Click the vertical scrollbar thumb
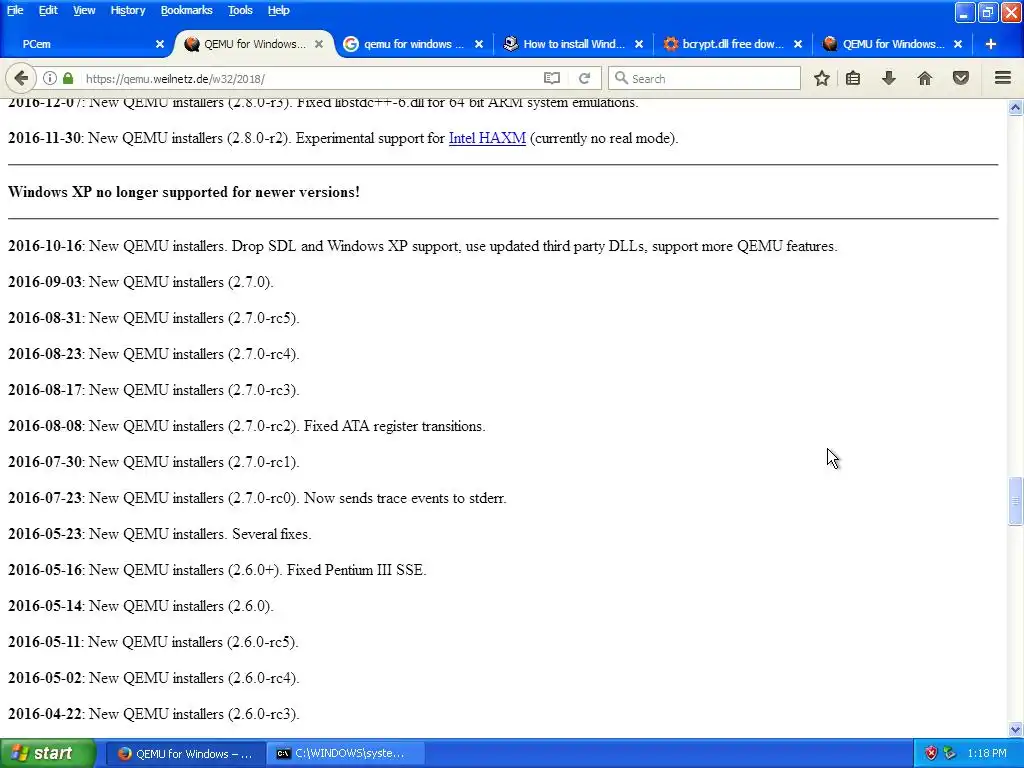Image resolution: width=1024 pixels, height=768 pixels. coord(1015,501)
